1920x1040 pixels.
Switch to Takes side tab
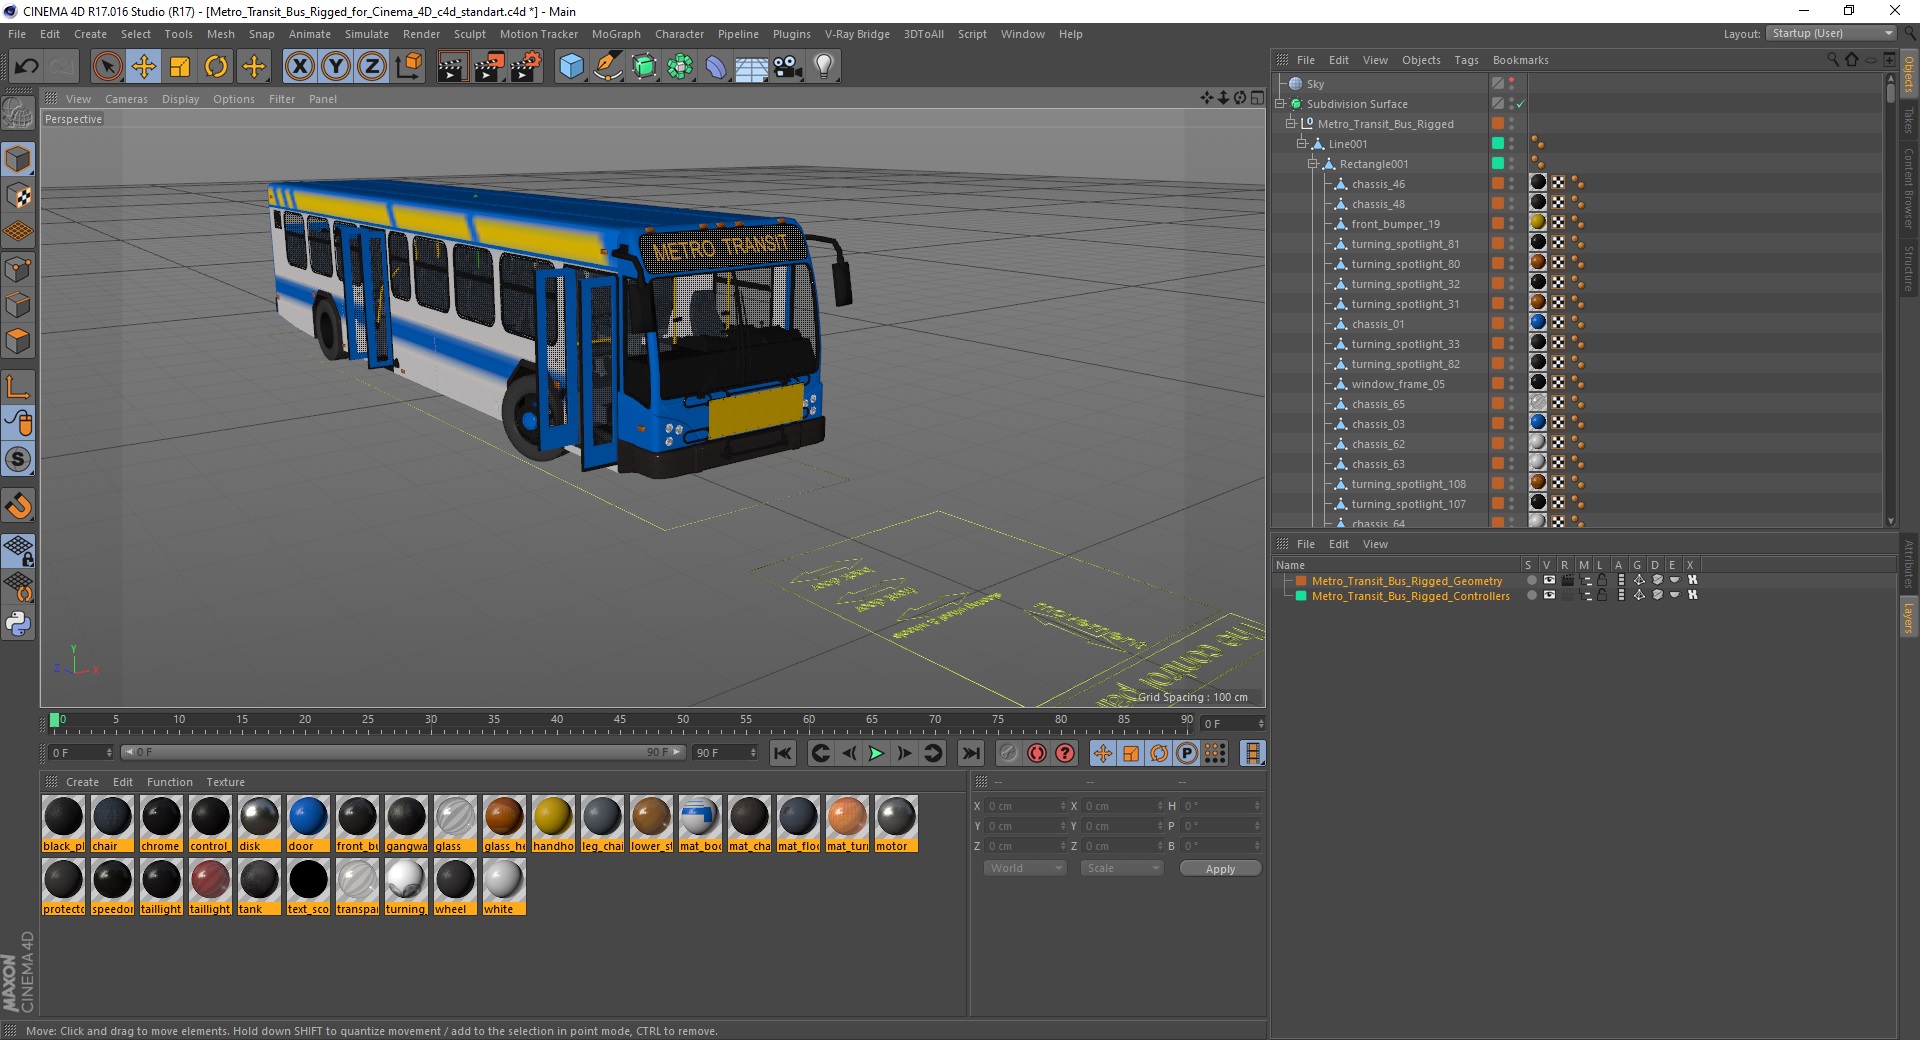pyautogui.click(x=1909, y=120)
